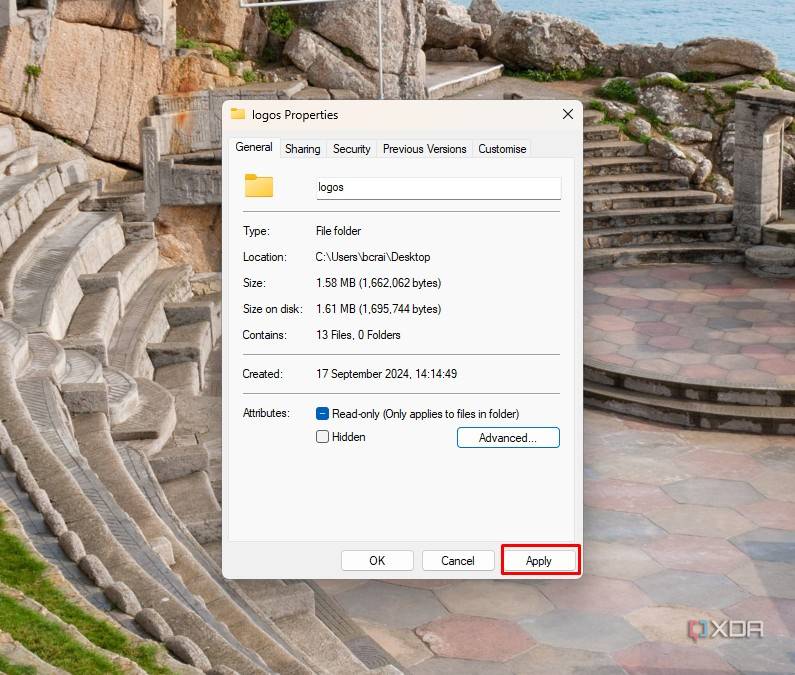Toggle the Read-only attribute checkbox
The width and height of the screenshot is (795, 675).
coord(322,414)
